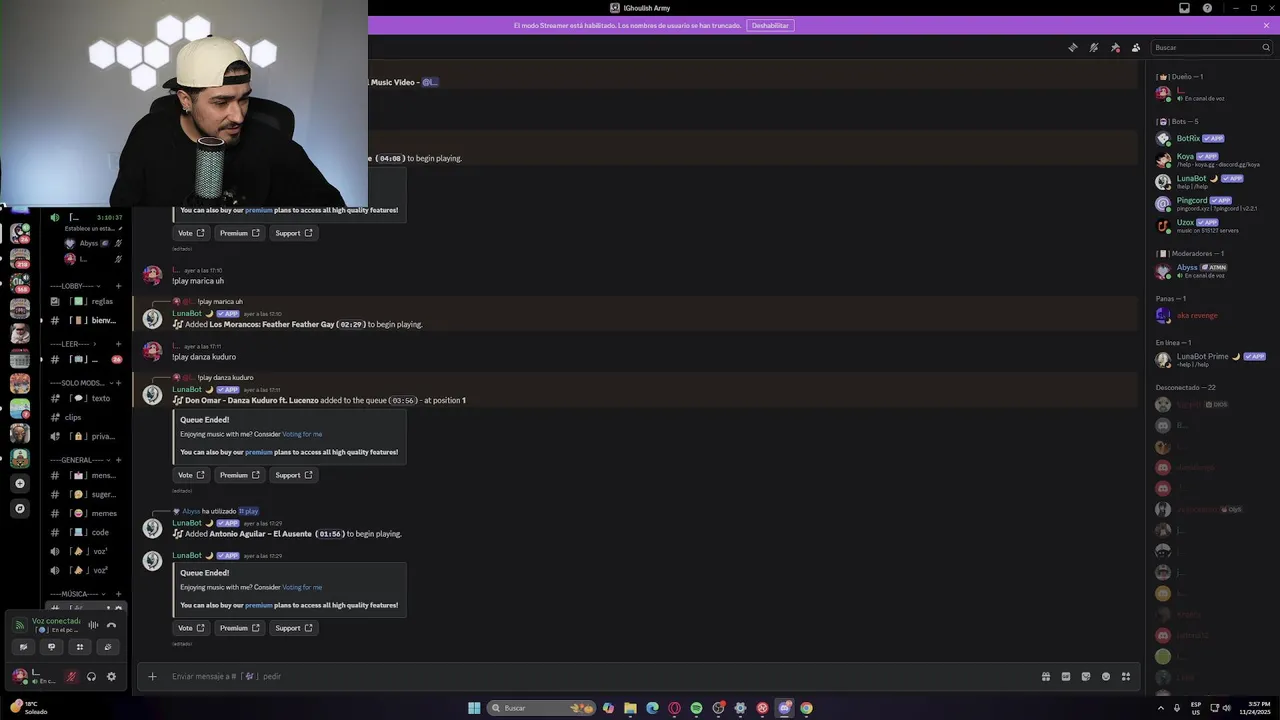Image resolution: width=1280 pixels, height=720 pixels.
Task: Click the !play command mention by Abyss
Action: pyautogui.click(x=248, y=511)
